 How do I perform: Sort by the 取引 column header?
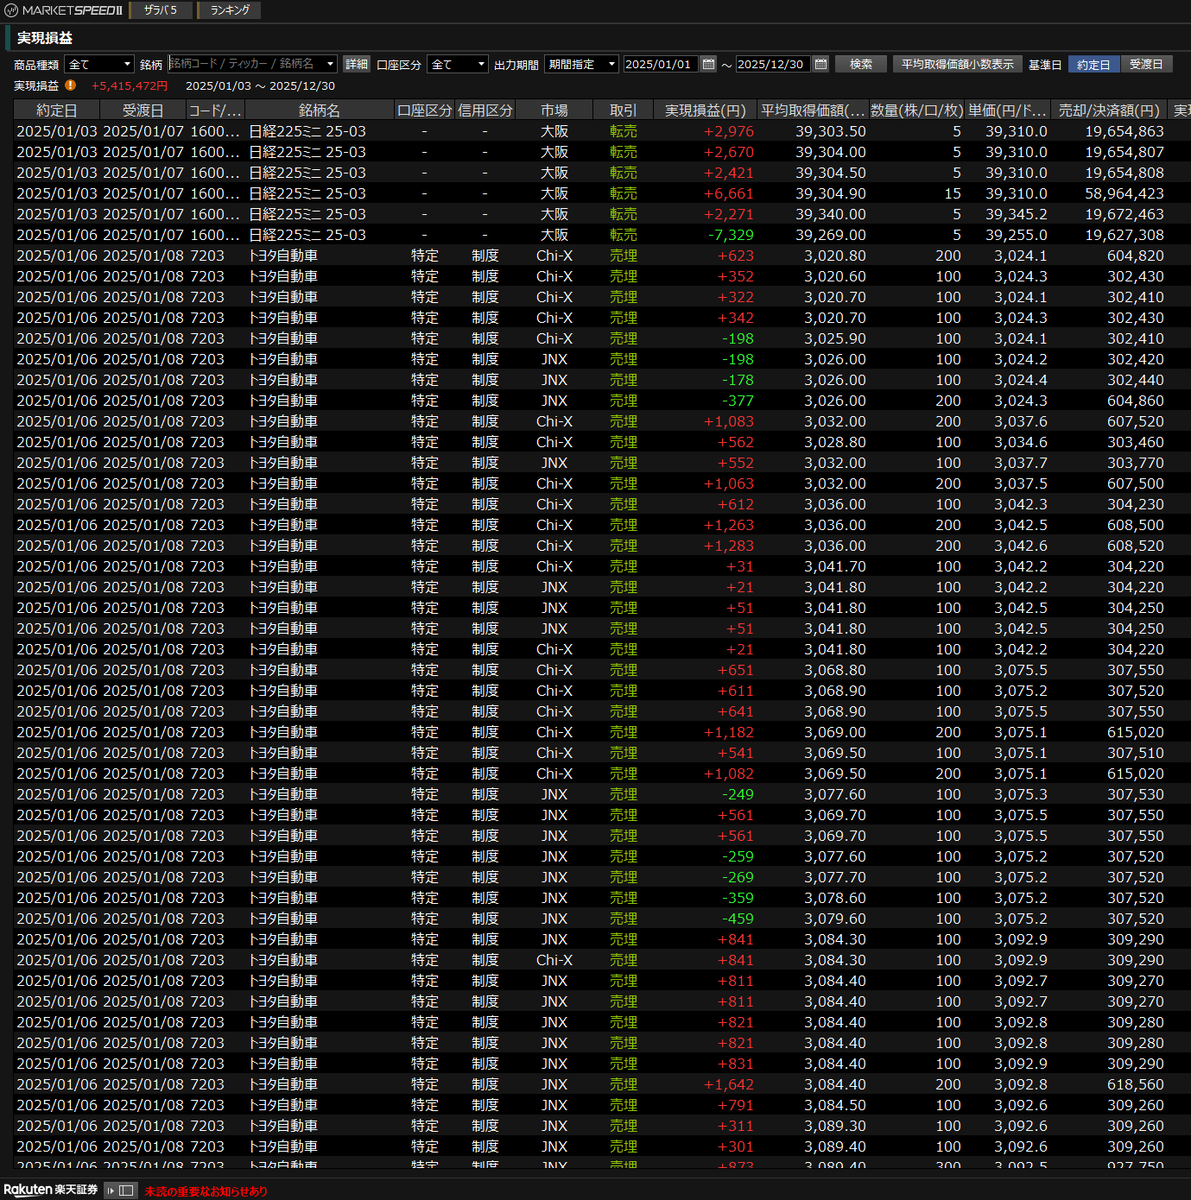[623, 110]
